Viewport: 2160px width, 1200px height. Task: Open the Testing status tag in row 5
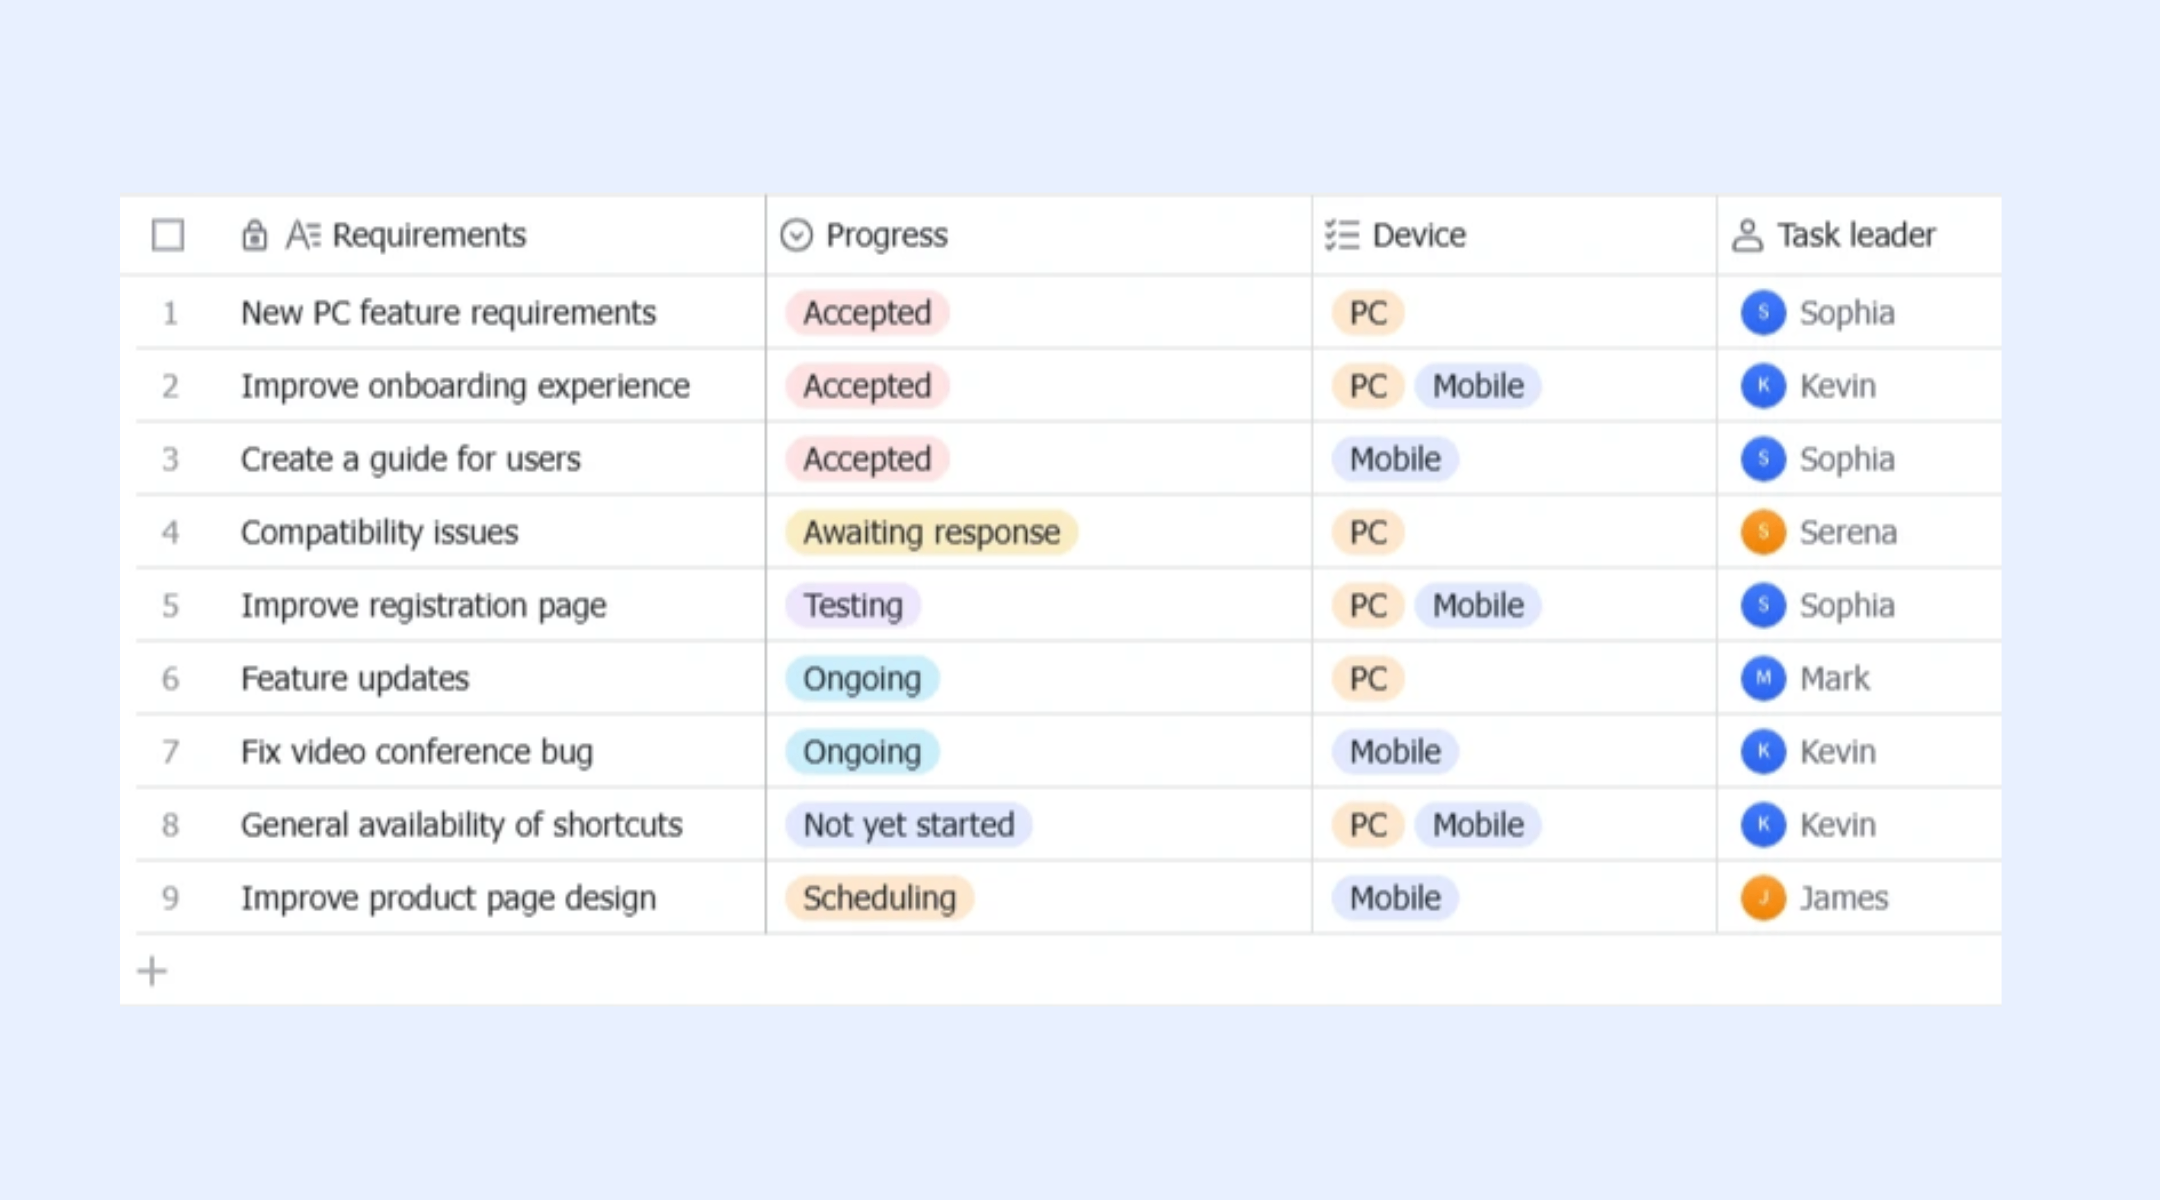coord(853,605)
